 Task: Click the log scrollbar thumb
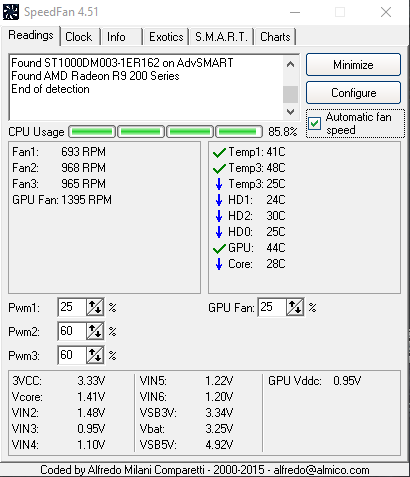click(x=290, y=94)
